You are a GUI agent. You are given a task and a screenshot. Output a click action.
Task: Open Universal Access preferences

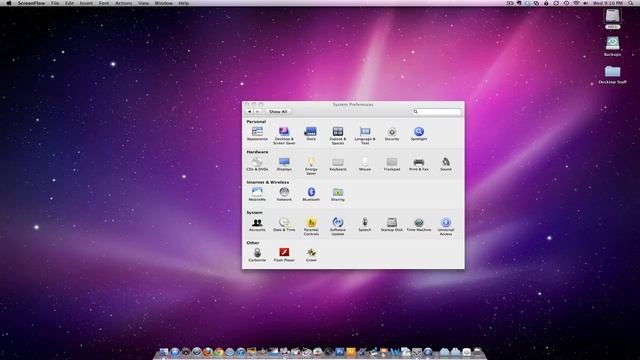446,226
